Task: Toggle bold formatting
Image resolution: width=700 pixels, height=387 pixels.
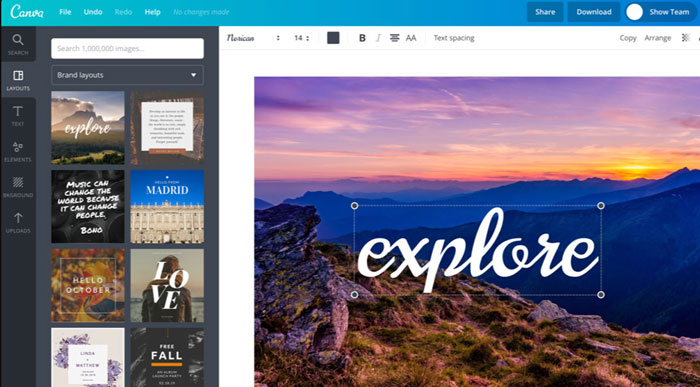Action: click(x=362, y=38)
